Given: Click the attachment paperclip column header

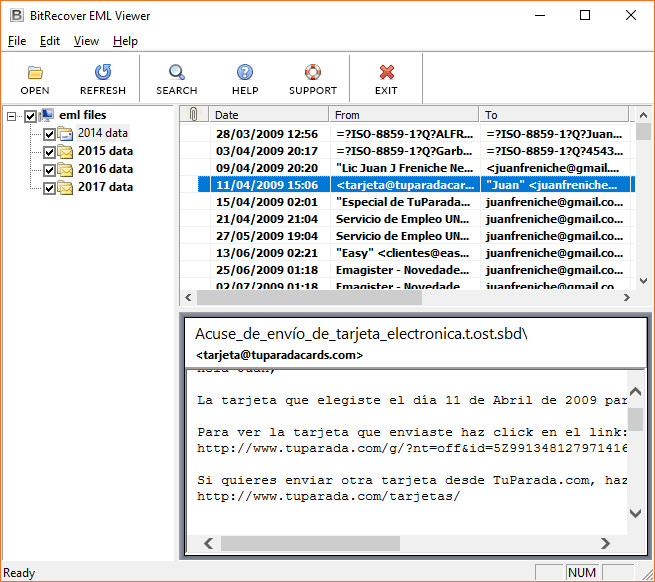Looking at the screenshot, I should pyautogui.click(x=194, y=114).
